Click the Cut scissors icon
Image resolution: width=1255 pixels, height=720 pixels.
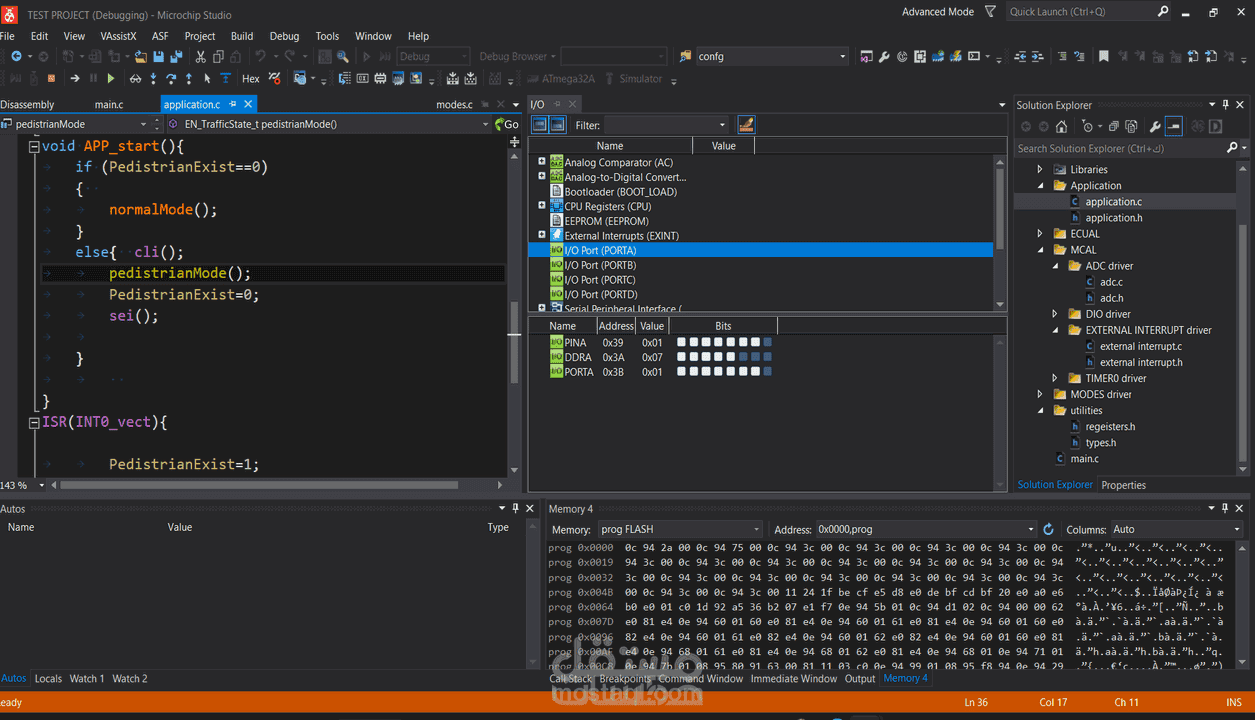click(x=201, y=57)
